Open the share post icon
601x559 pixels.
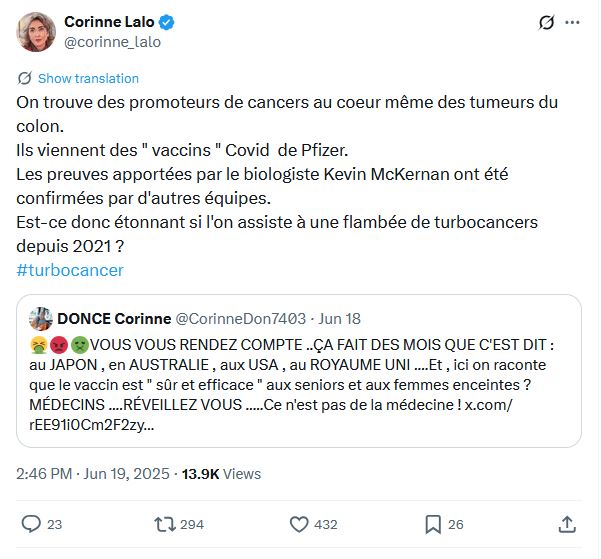coord(567,523)
